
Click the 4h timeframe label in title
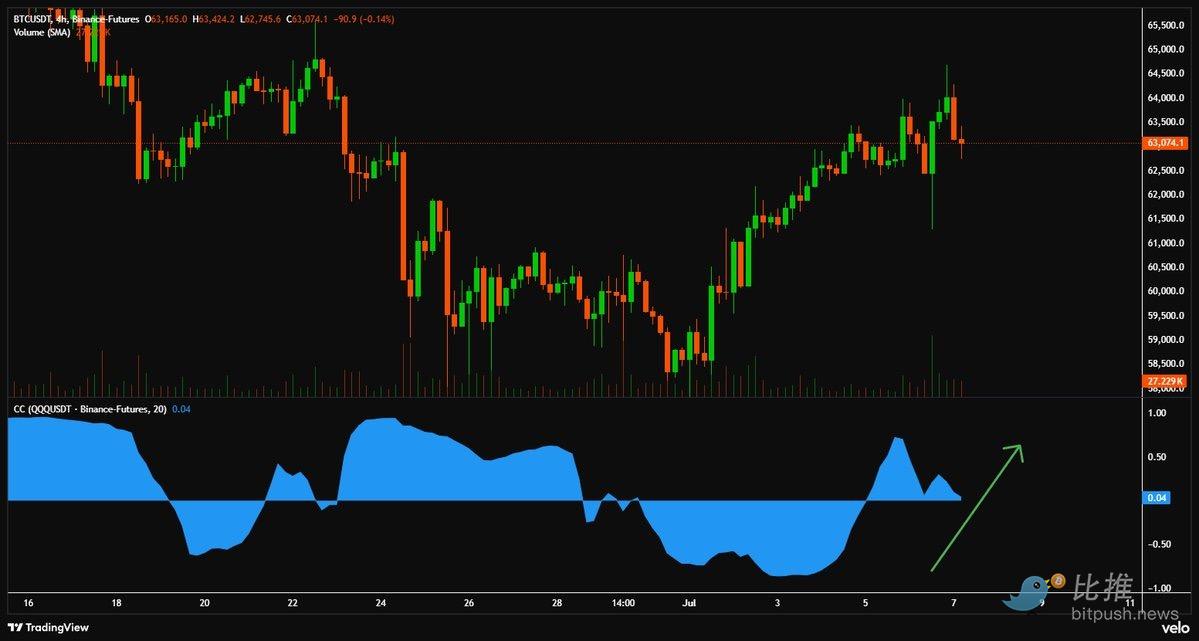click(61, 19)
